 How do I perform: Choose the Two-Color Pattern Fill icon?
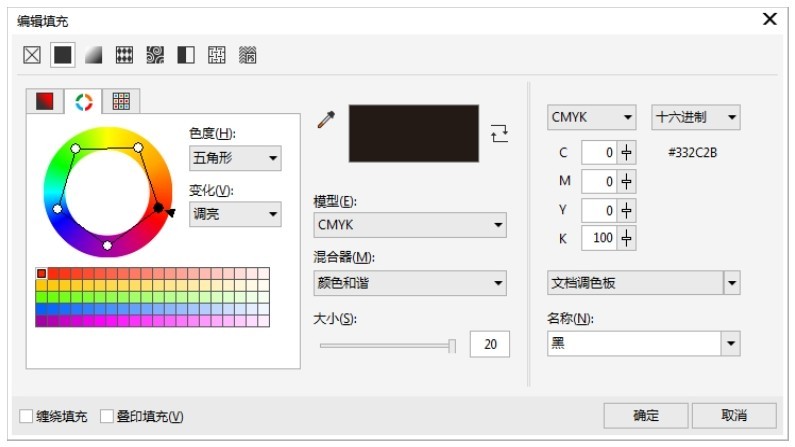(x=186, y=55)
